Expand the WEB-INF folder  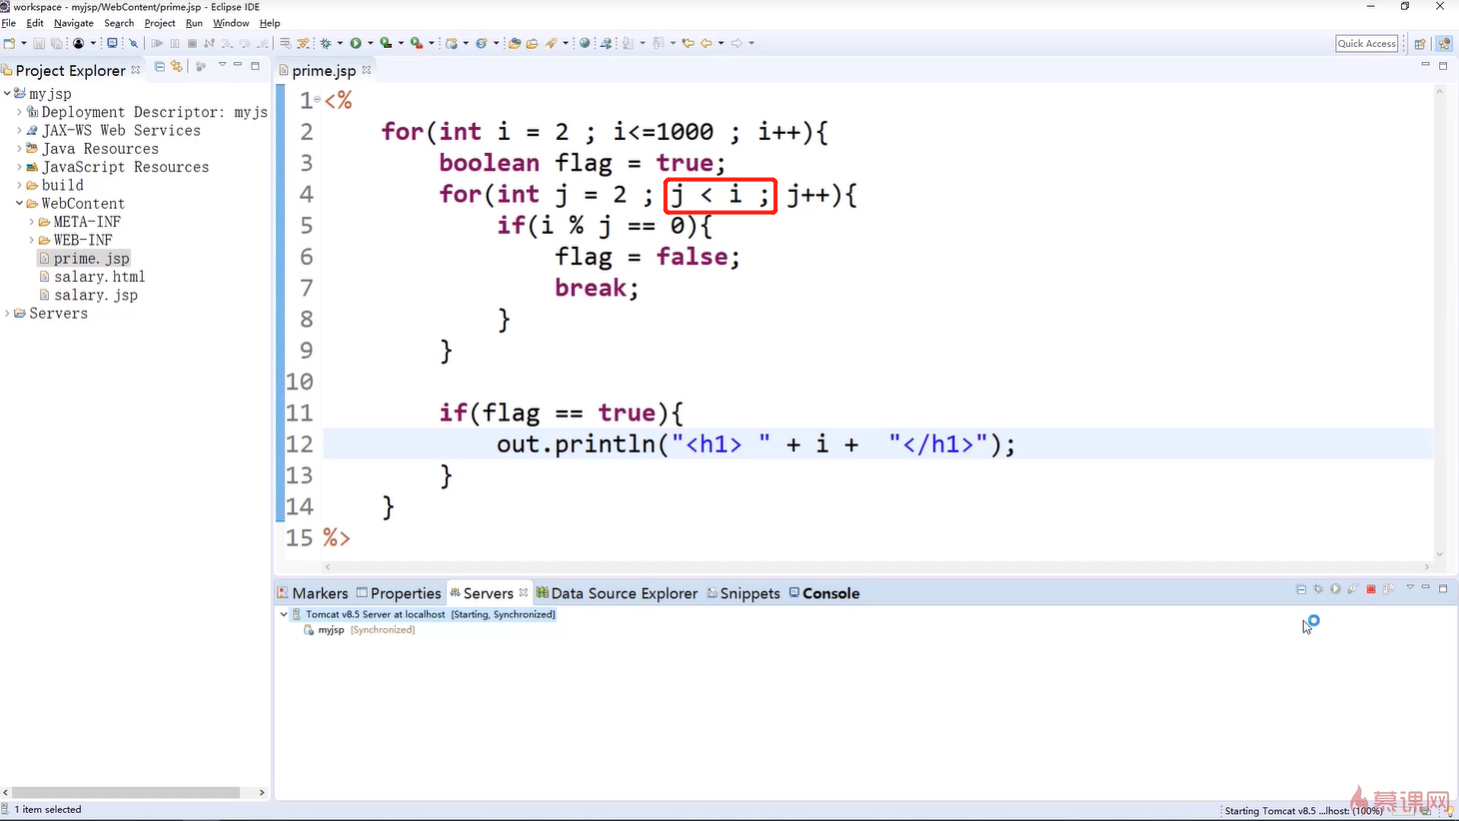tap(31, 240)
